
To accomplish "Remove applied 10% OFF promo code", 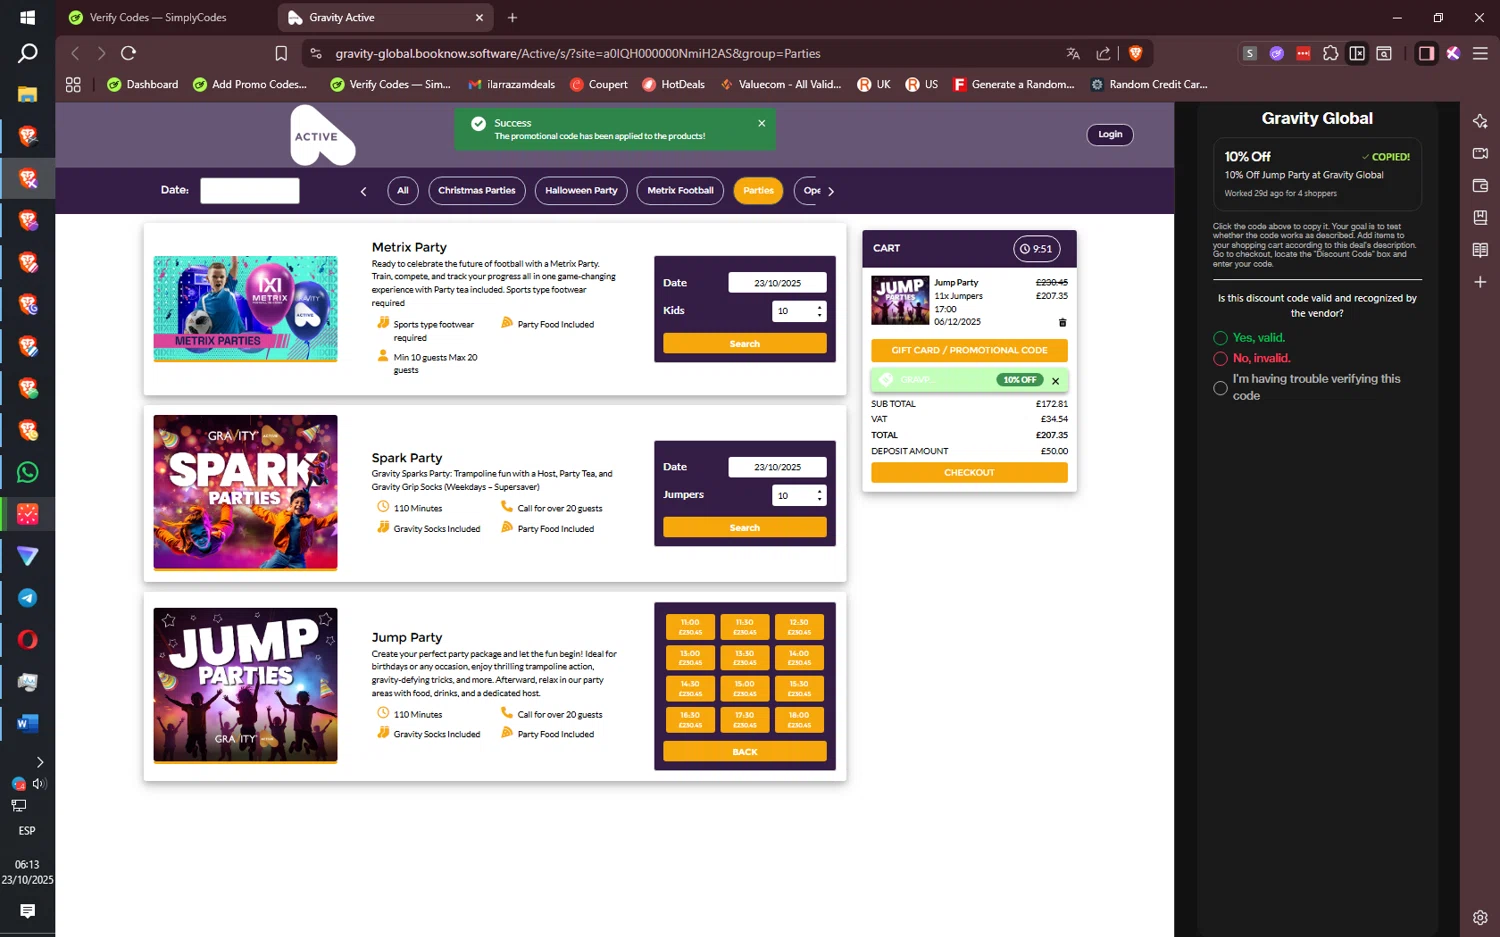I will point(1055,381).
